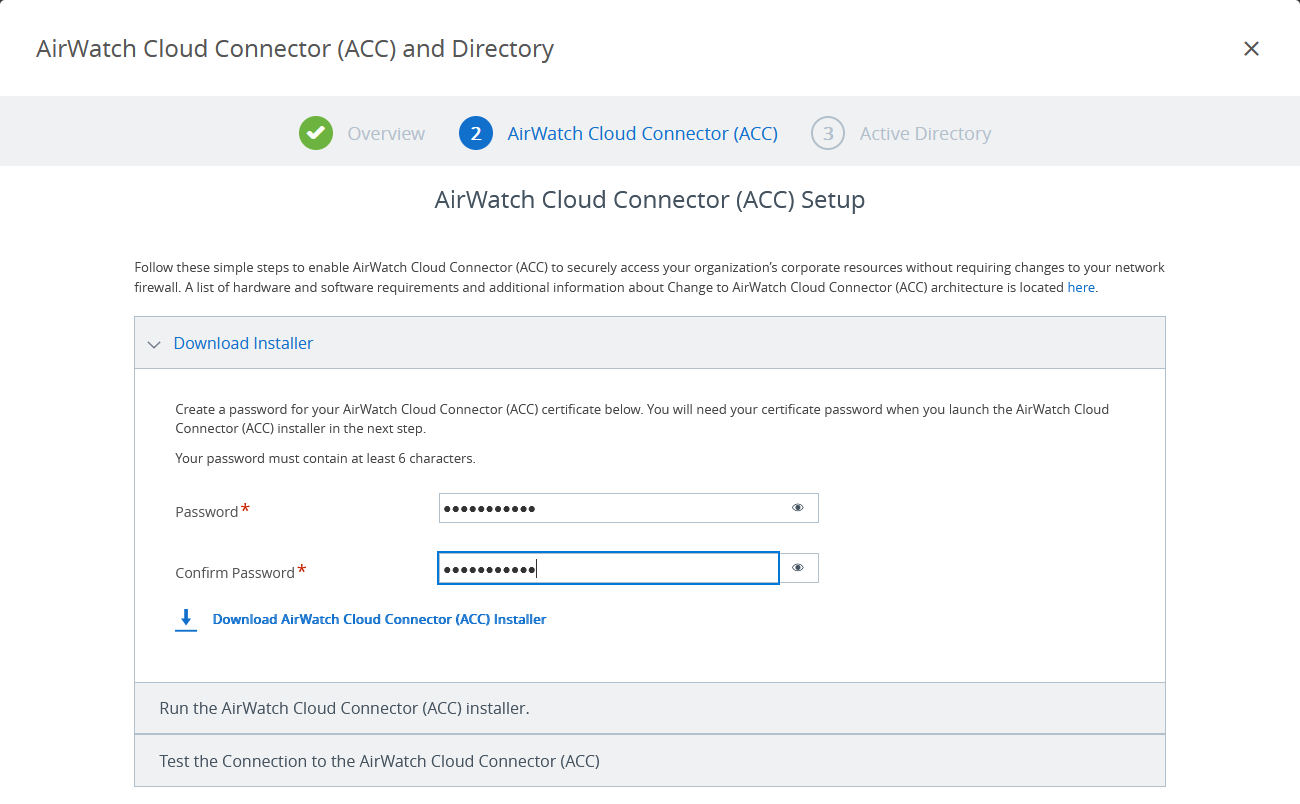
Task: Focus the Confirm Password input field
Action: (x=608, y=568)
